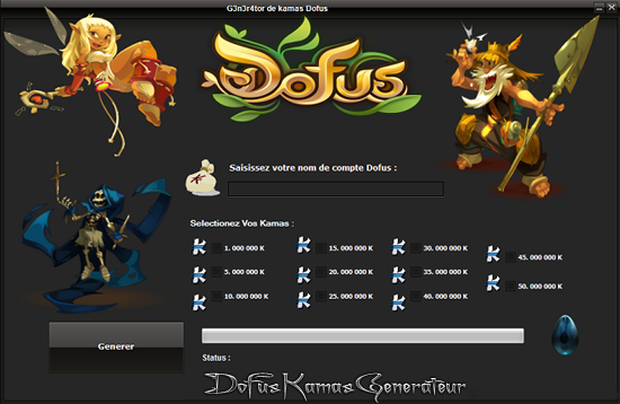620x404 pixels.
Task: Close the generator window
Action: tap(611, 8)
